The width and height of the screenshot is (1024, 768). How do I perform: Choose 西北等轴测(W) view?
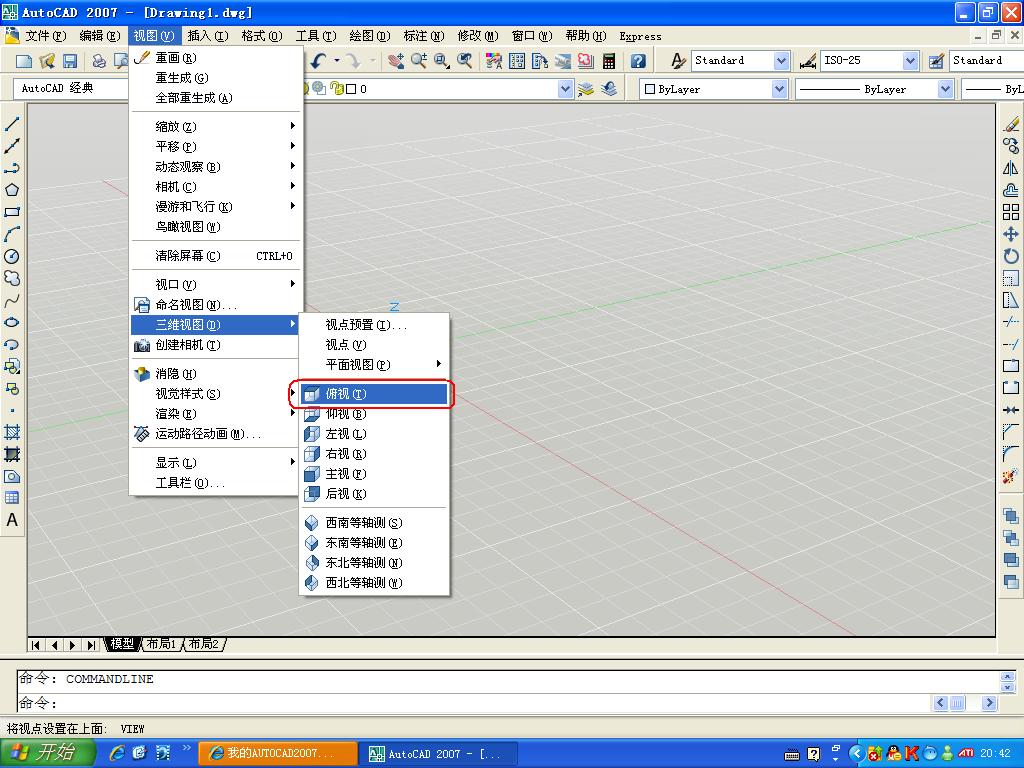click(374, 583)
